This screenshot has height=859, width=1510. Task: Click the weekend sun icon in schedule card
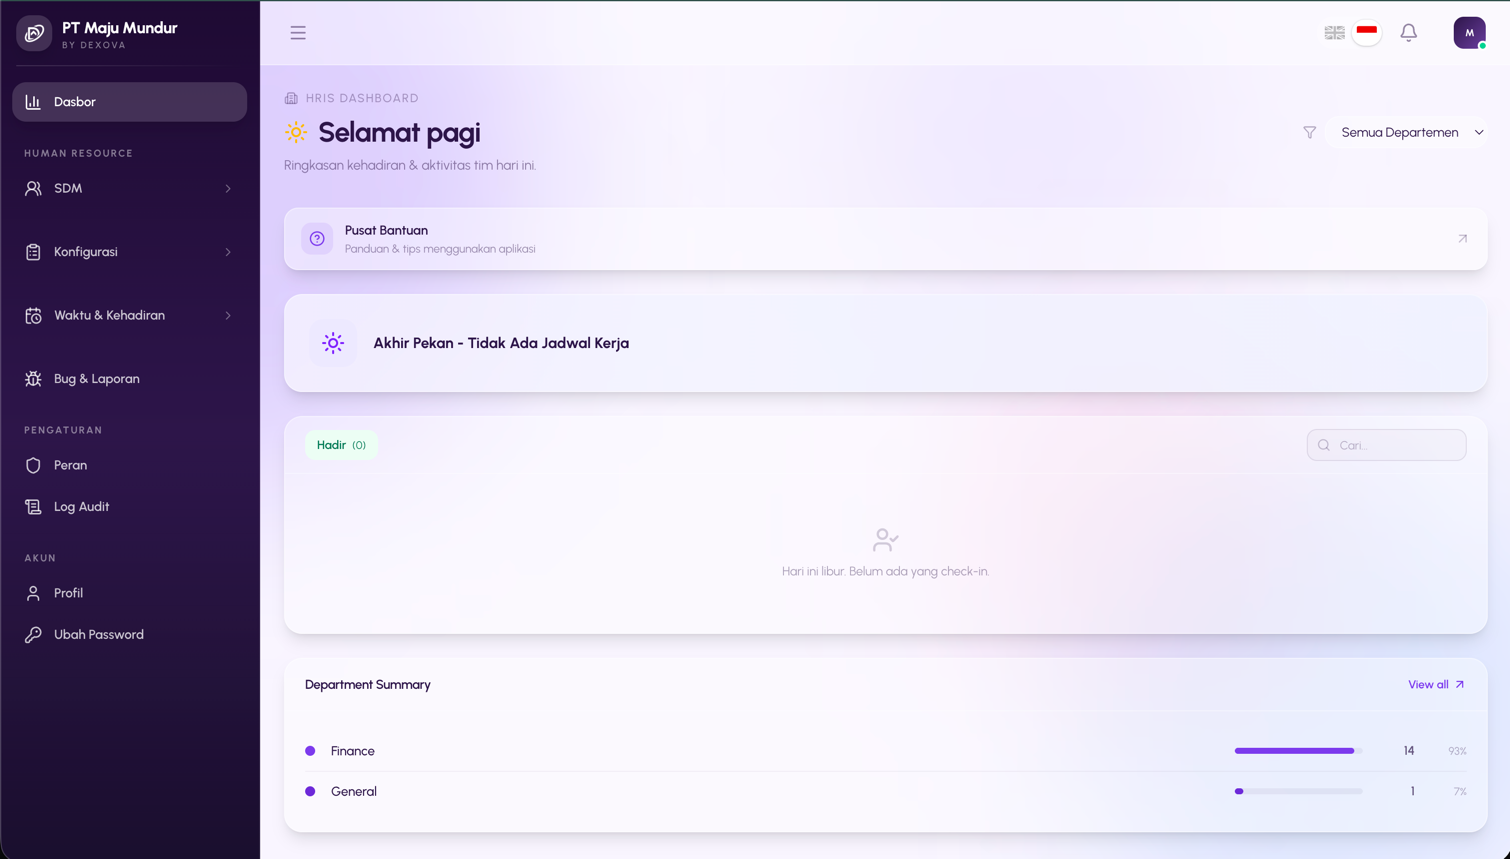point(333,343)
